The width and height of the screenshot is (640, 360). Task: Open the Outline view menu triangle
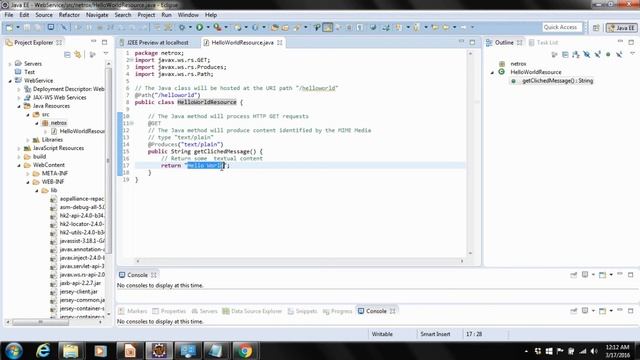pos(632,54)
